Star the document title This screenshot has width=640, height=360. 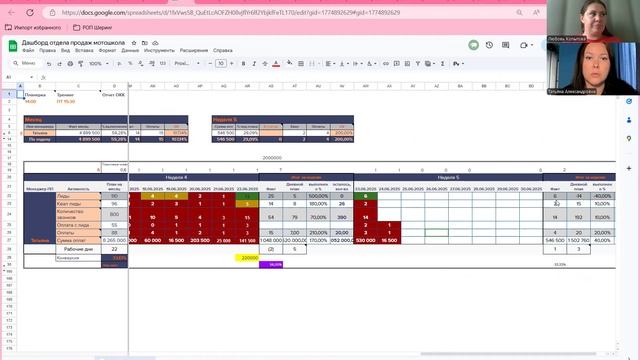pos(134,43)
